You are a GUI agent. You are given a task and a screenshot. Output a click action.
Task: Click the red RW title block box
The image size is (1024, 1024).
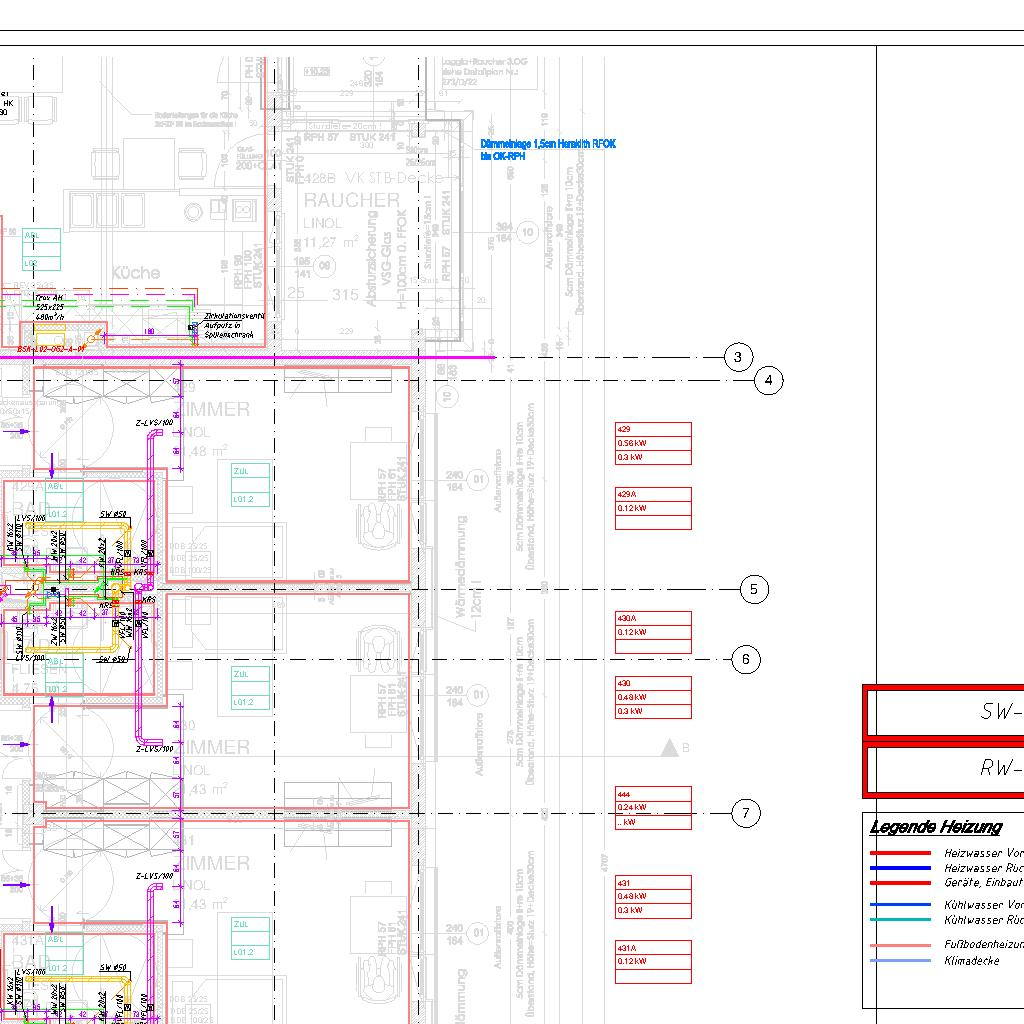pyautogui.click(x=945, y=768)
